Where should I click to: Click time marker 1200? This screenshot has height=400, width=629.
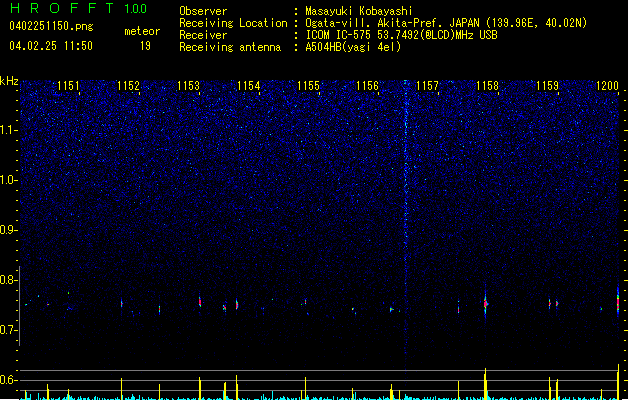click(x=607, y=85)
